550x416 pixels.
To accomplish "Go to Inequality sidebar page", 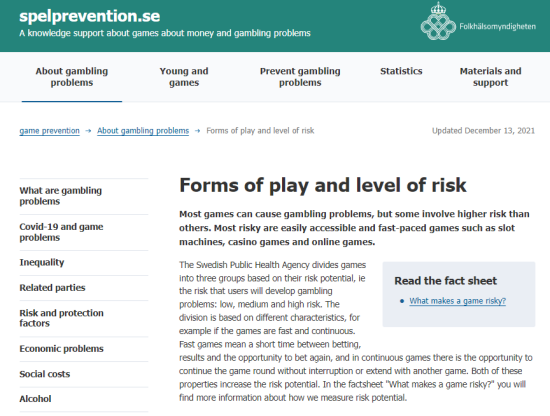I will point(83,263).
